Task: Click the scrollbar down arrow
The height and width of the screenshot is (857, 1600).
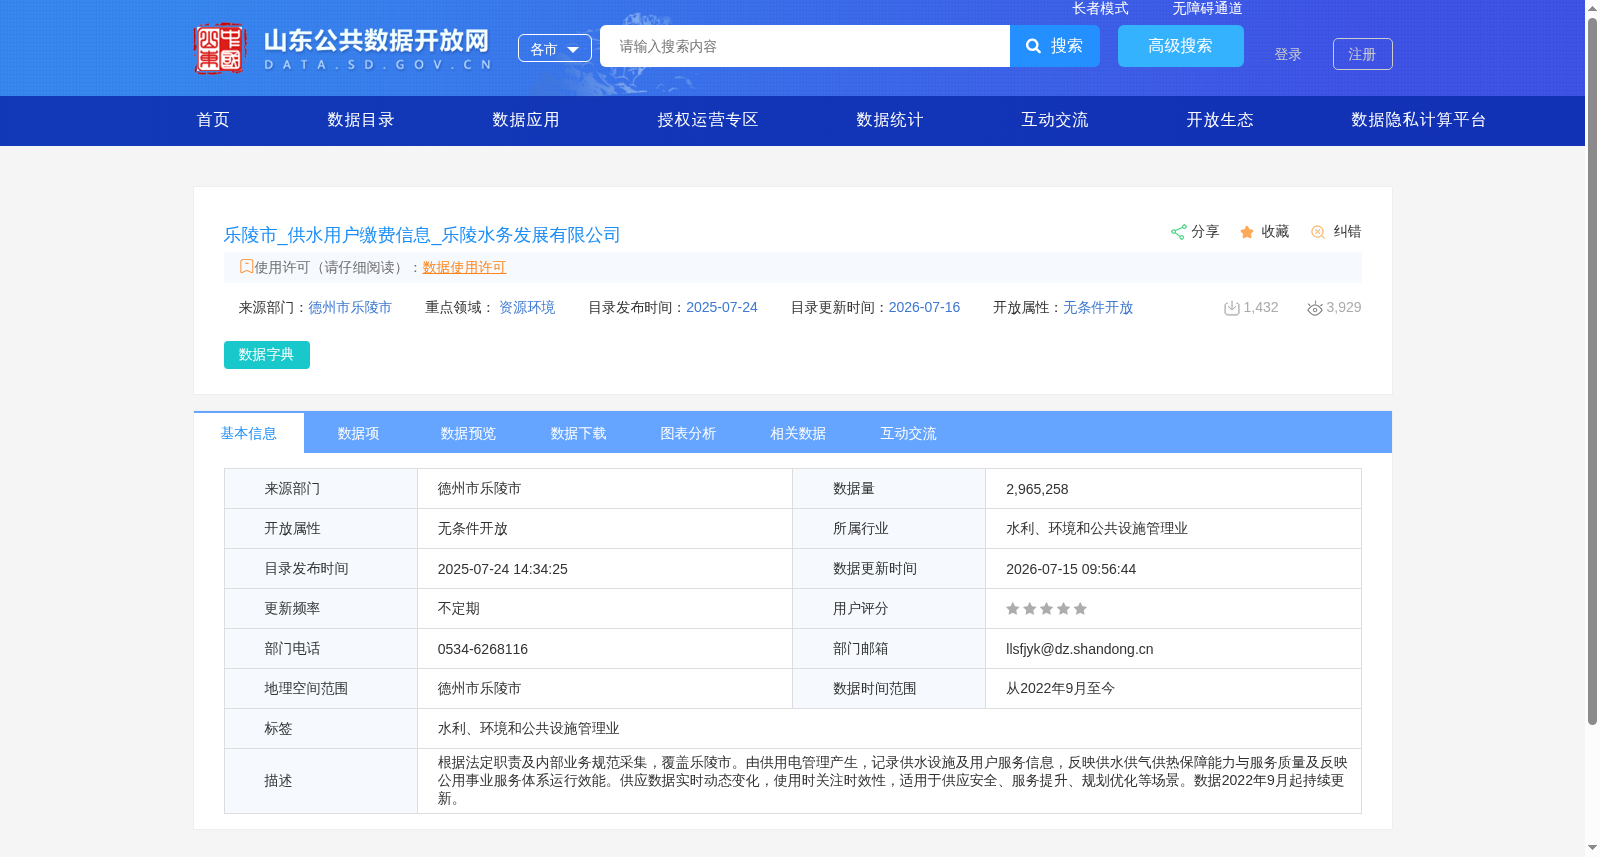Action: [1592, 848]
